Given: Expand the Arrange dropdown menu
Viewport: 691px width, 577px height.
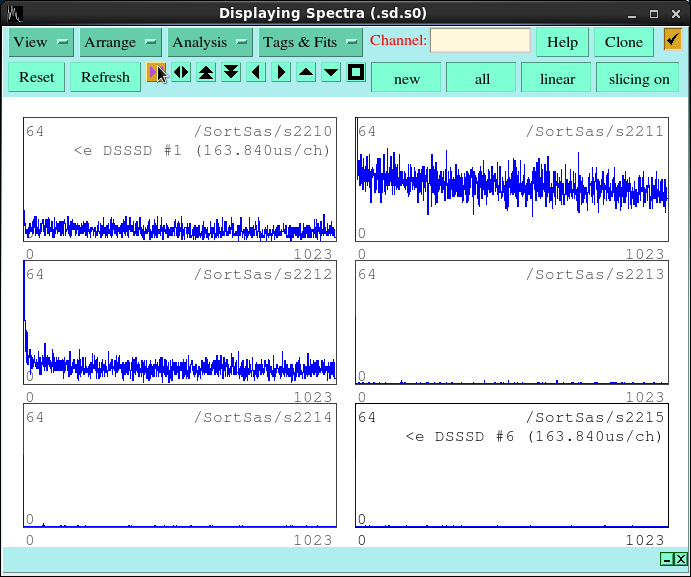Looking at the screenshot, I should pyautogui.click(x=121, y=42).
